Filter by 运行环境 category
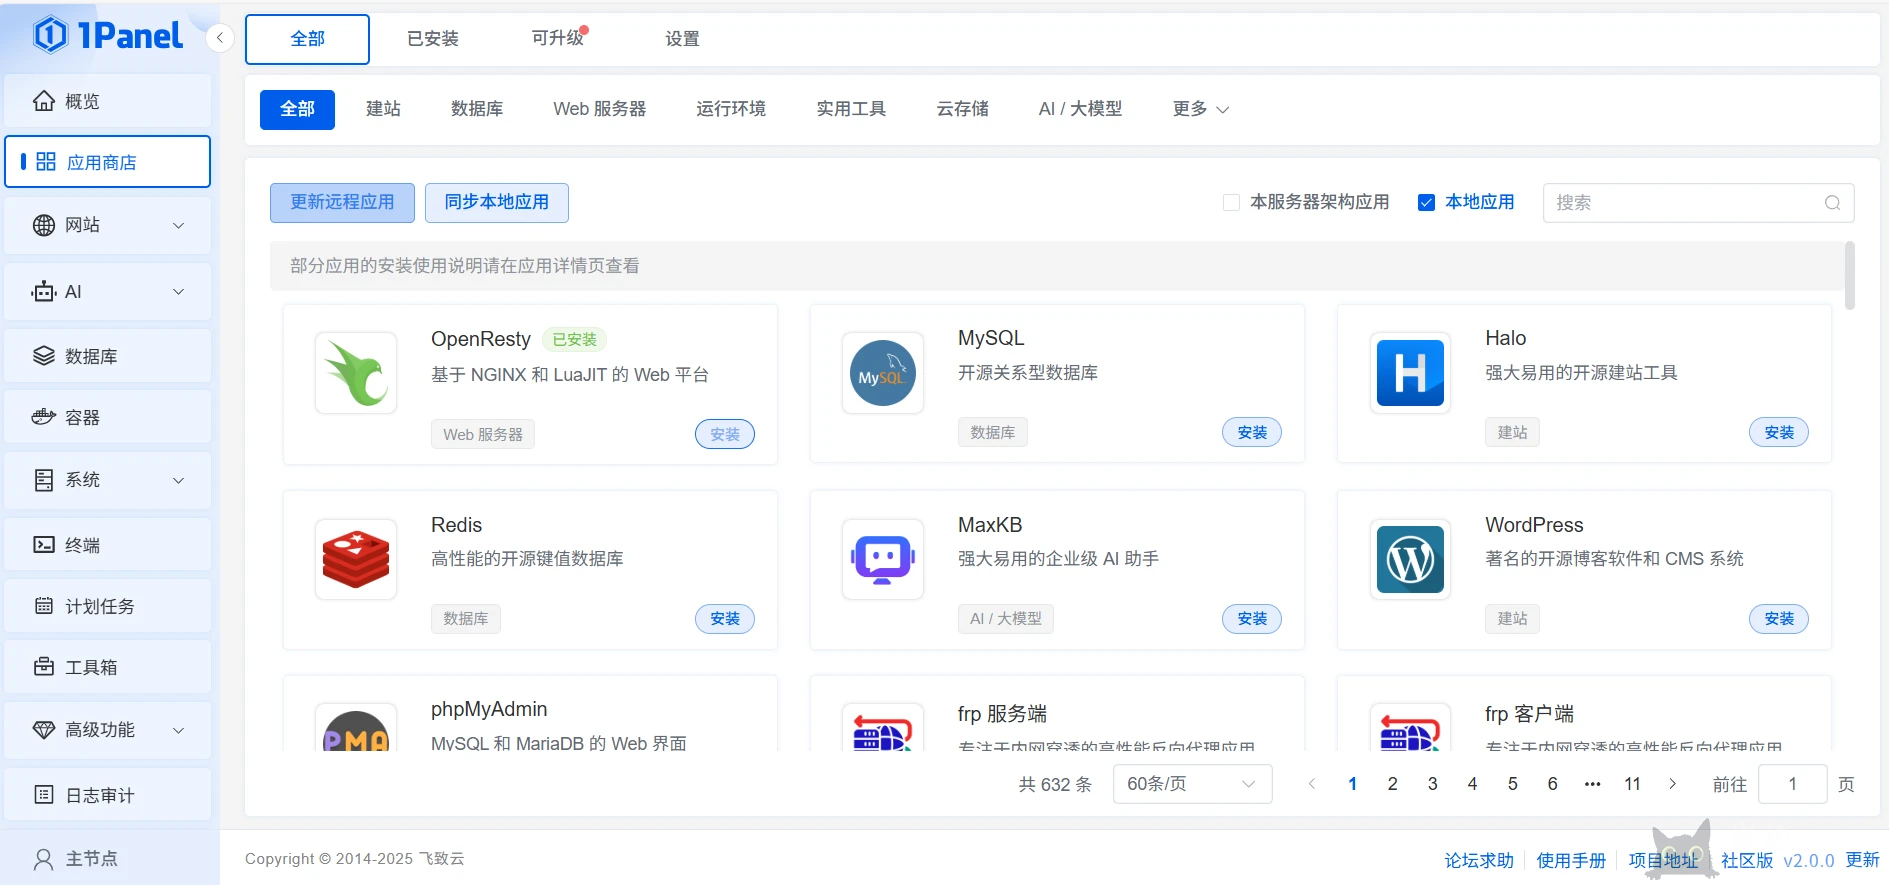 (731, 109)
